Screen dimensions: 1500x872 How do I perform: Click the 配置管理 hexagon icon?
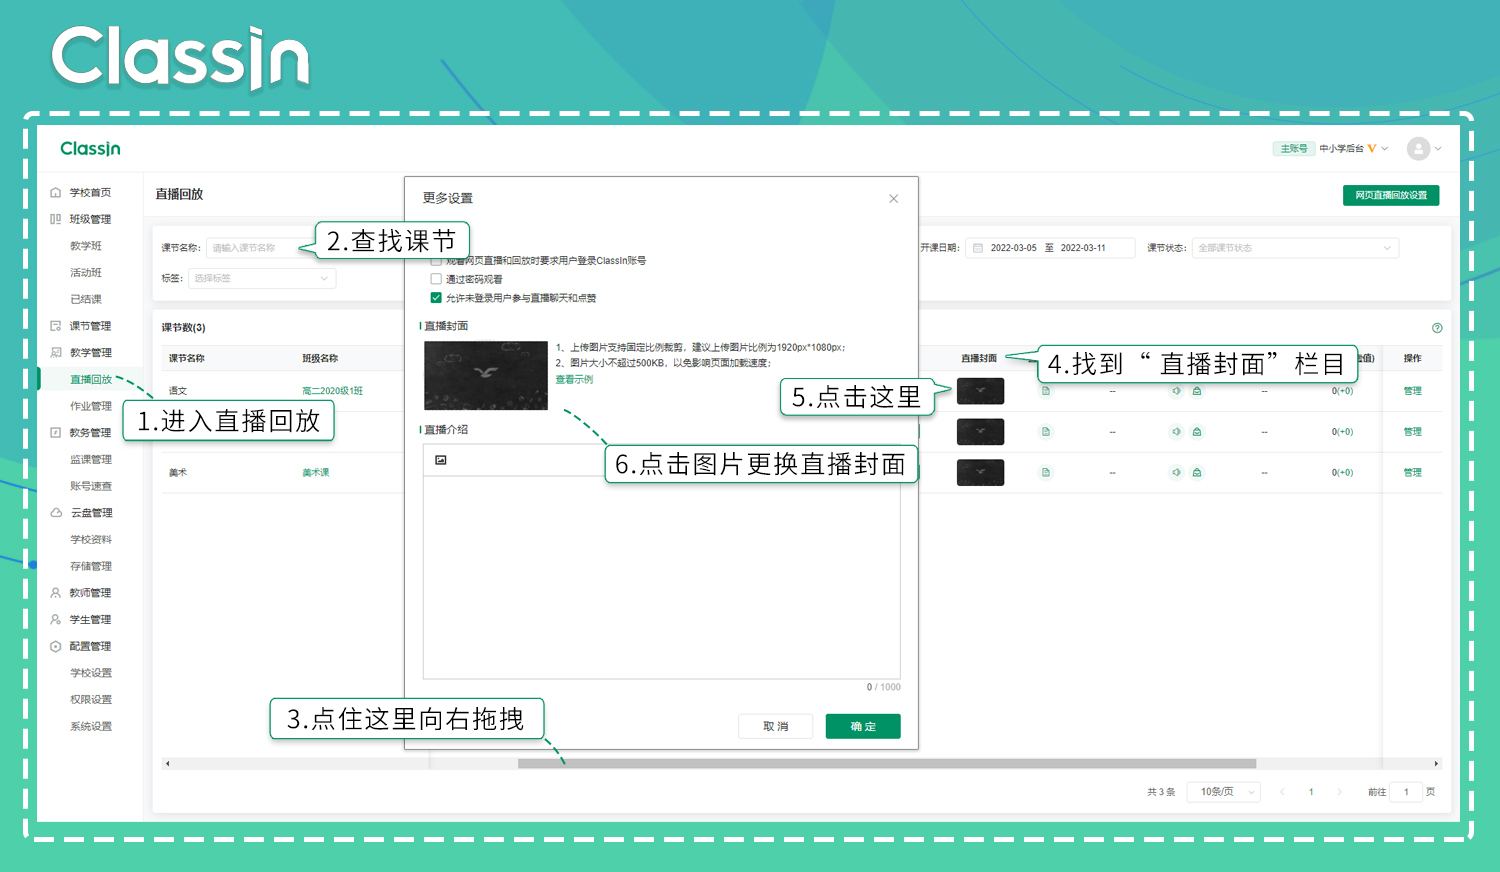pyautogui.click(x=56, y=647)
